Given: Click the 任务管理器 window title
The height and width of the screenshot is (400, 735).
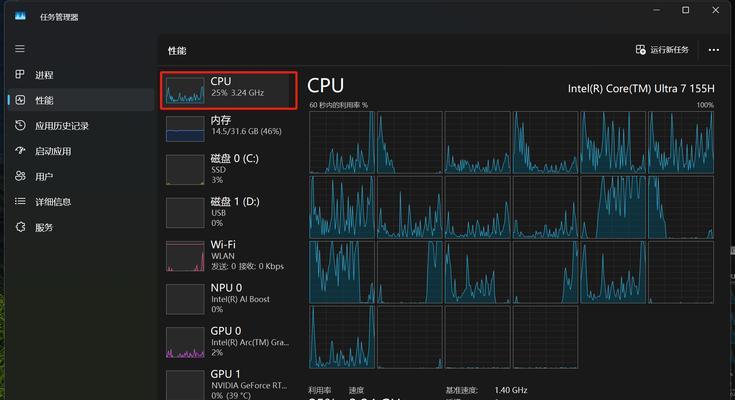Looking at the screenshot, I should (x=59, y=17).
